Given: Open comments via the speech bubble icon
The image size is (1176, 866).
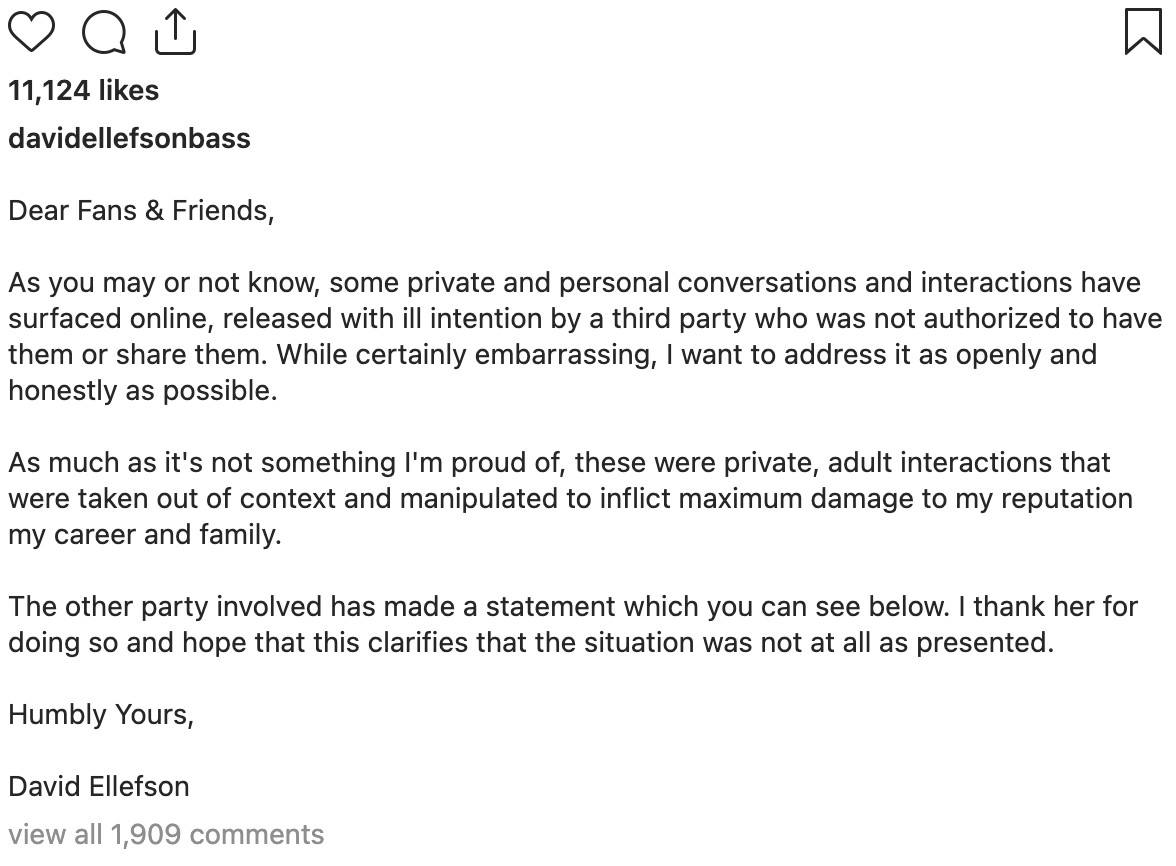Looking at the screenshot, I should click(104, 32).
